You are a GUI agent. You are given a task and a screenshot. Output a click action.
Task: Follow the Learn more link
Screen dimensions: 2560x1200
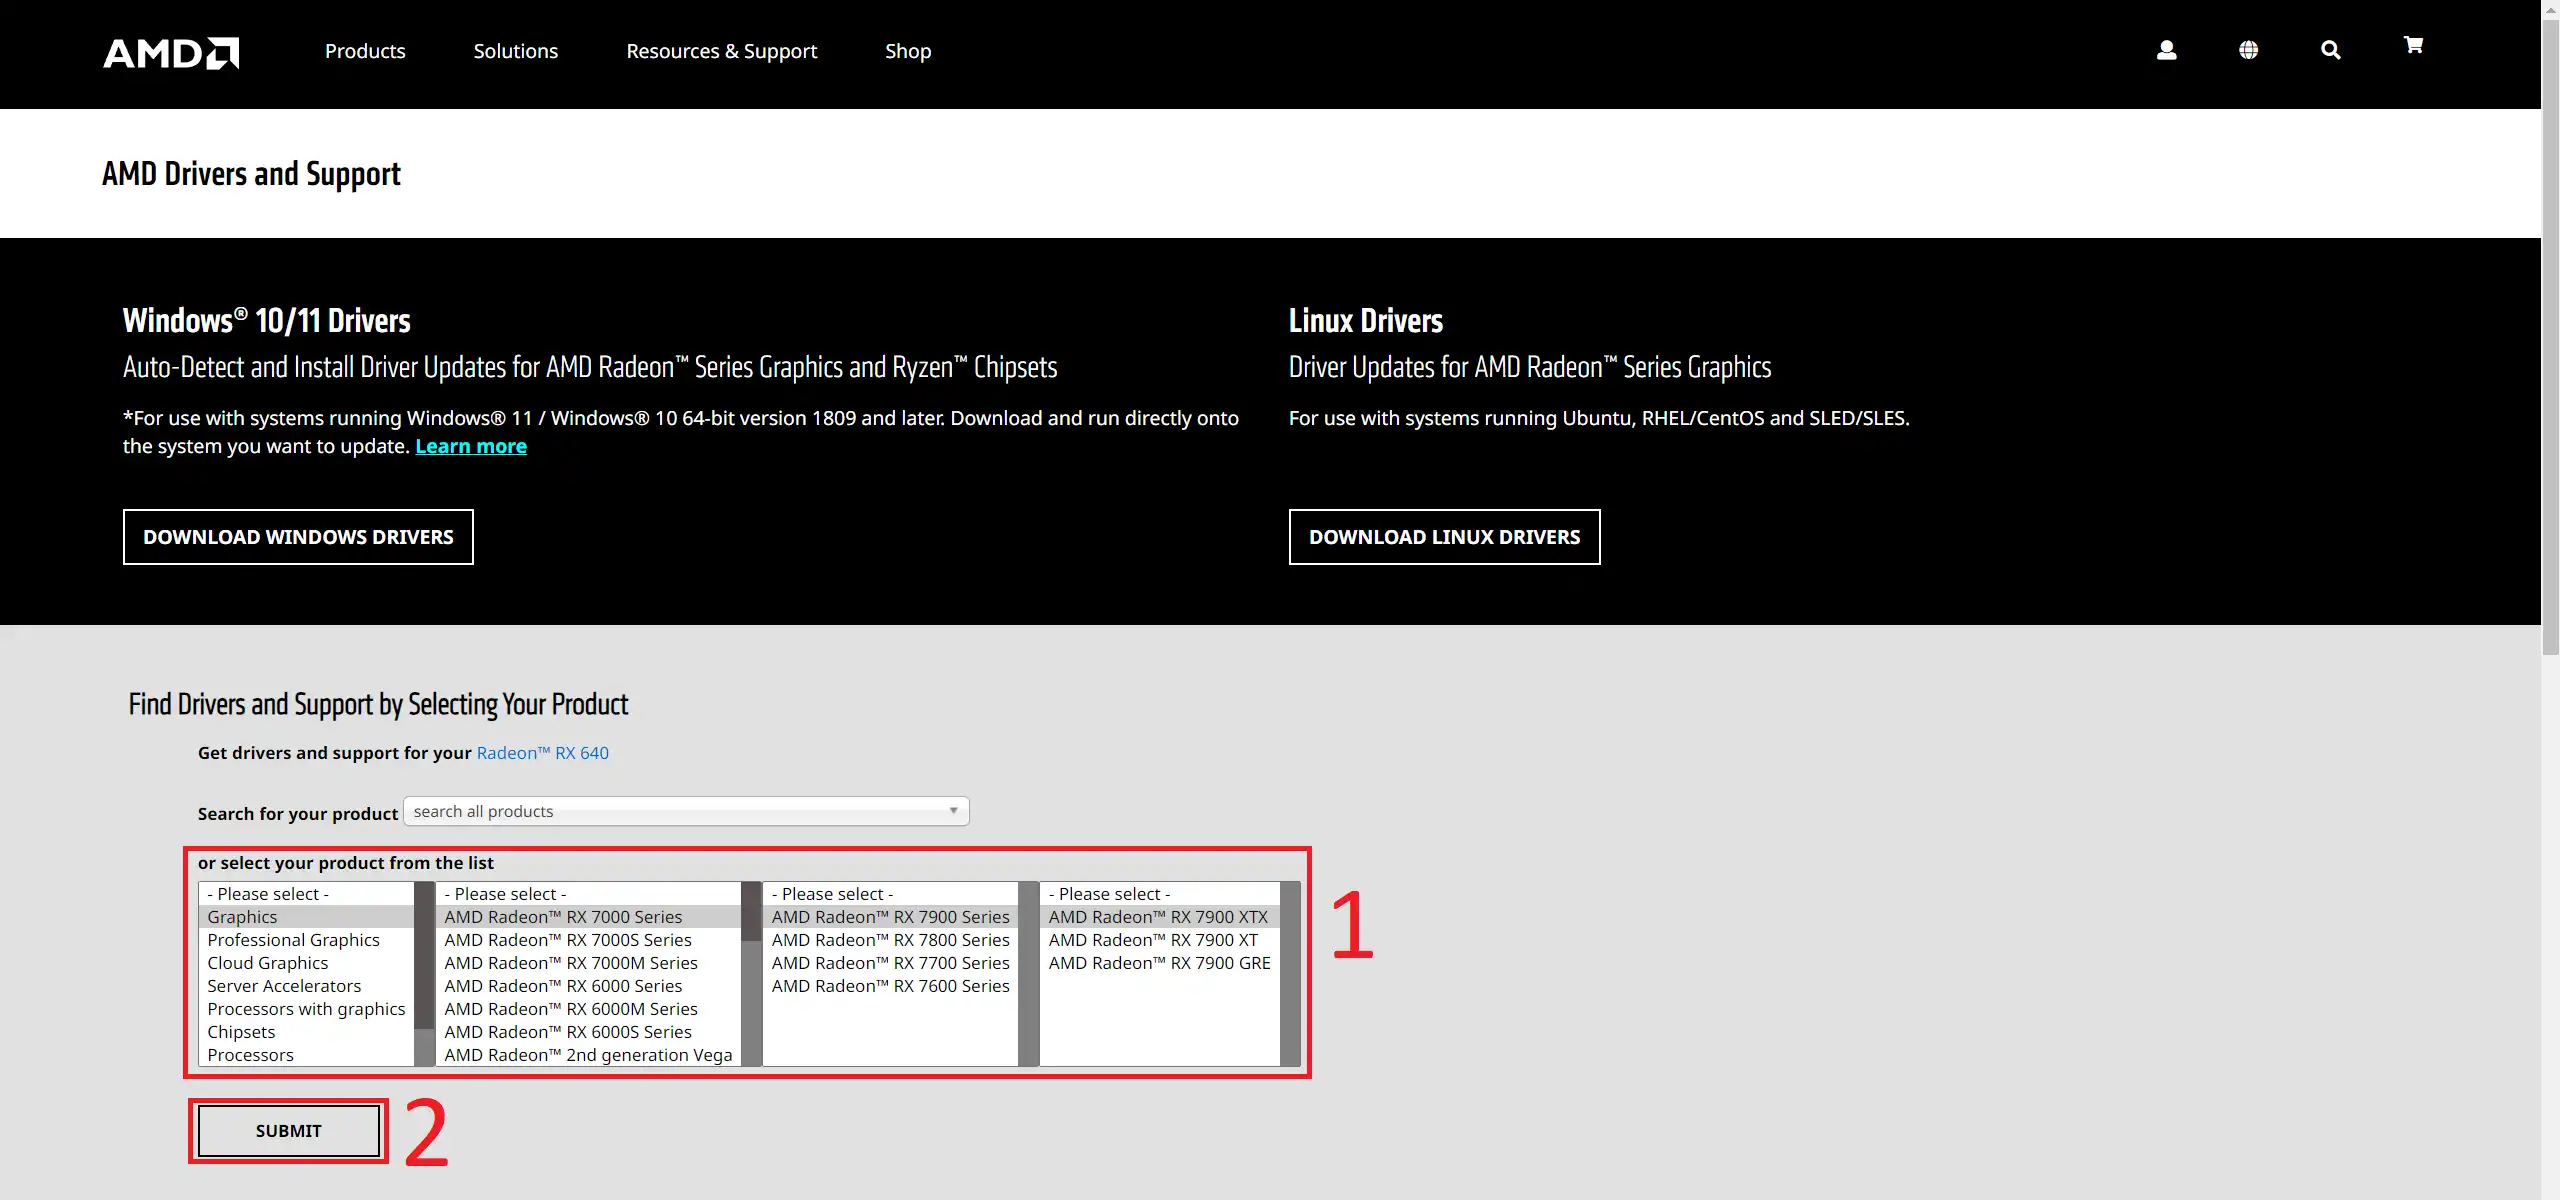click(471, 446)
